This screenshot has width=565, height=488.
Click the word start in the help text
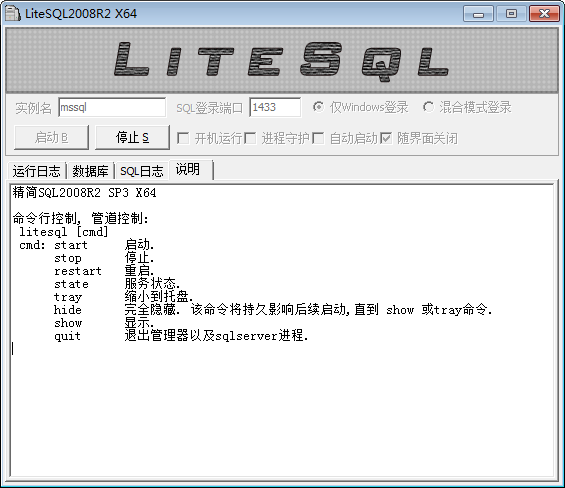(x=71, y=245)
